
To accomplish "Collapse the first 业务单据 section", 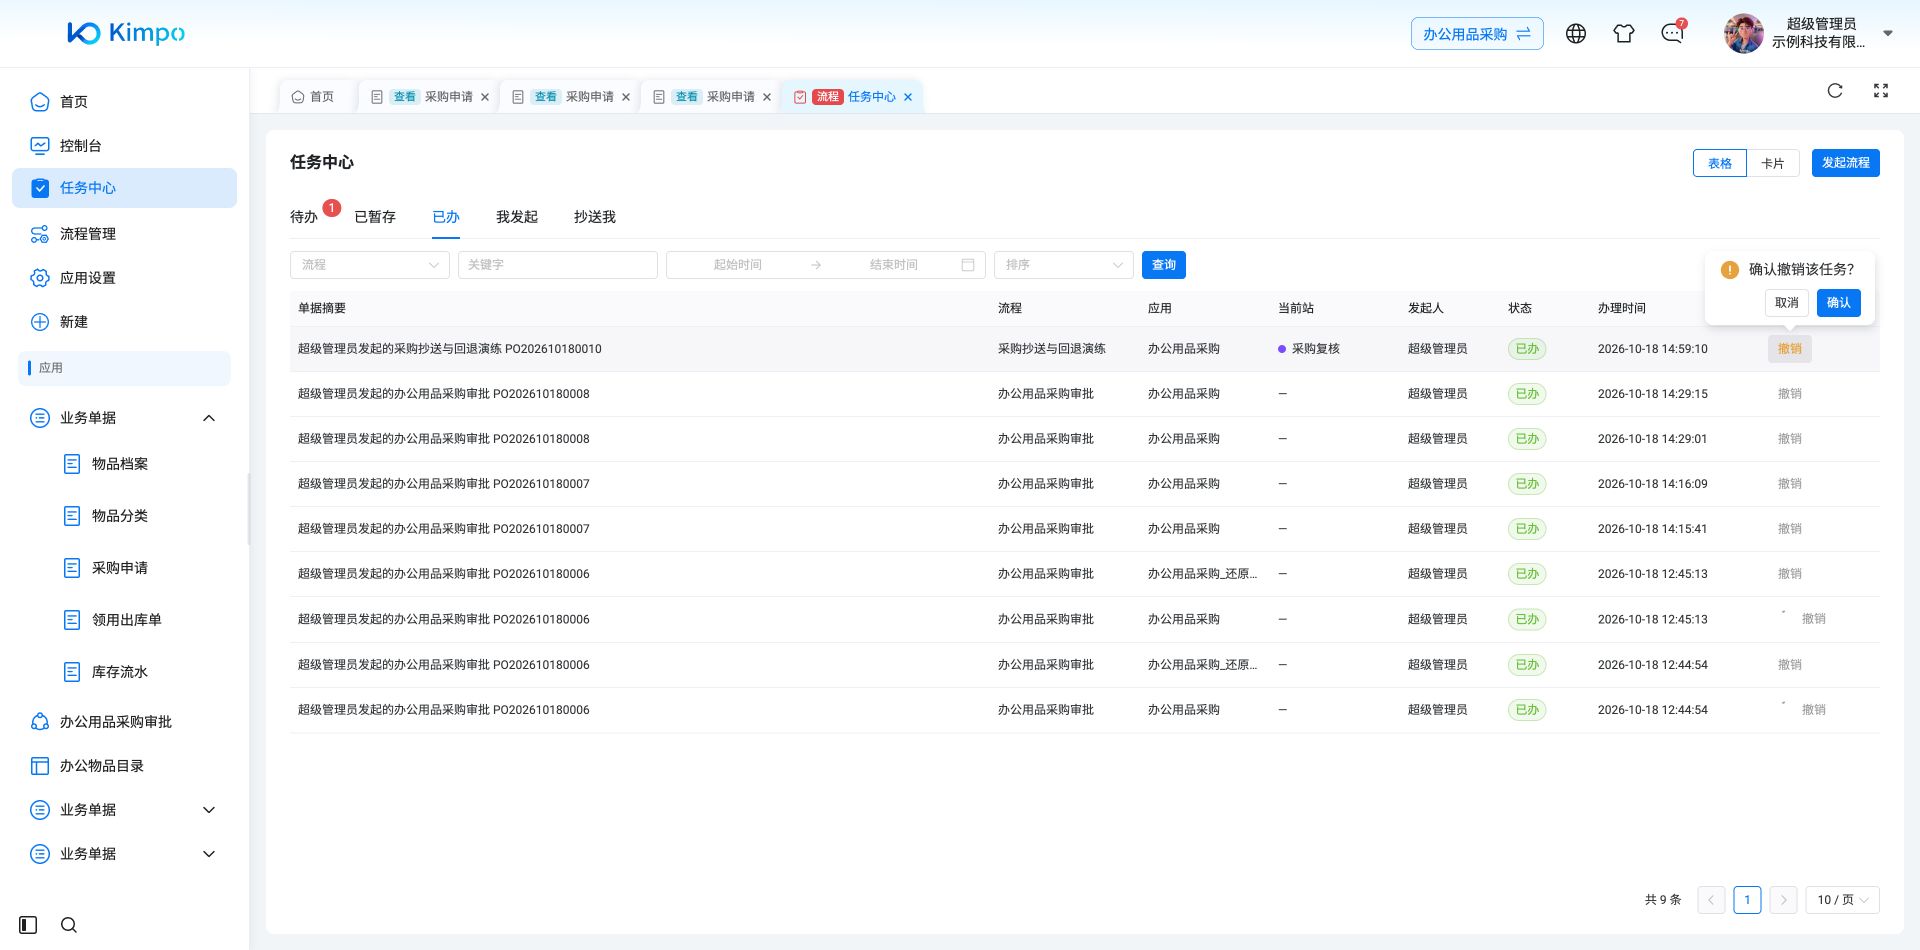I will [209, 418].
